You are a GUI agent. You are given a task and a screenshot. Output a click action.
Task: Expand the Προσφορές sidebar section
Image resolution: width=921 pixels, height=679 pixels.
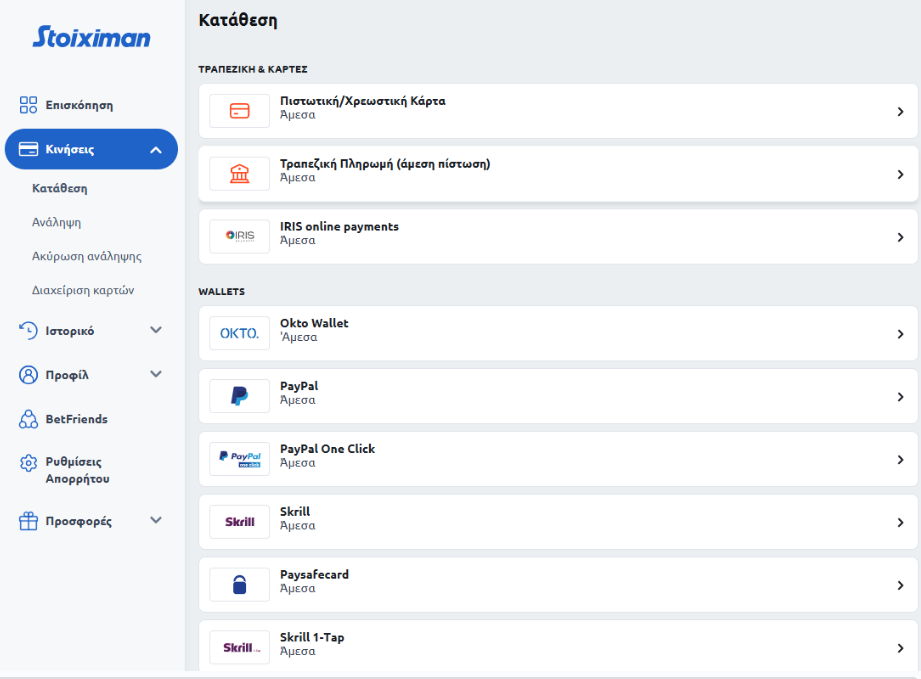tap(156, 520)
